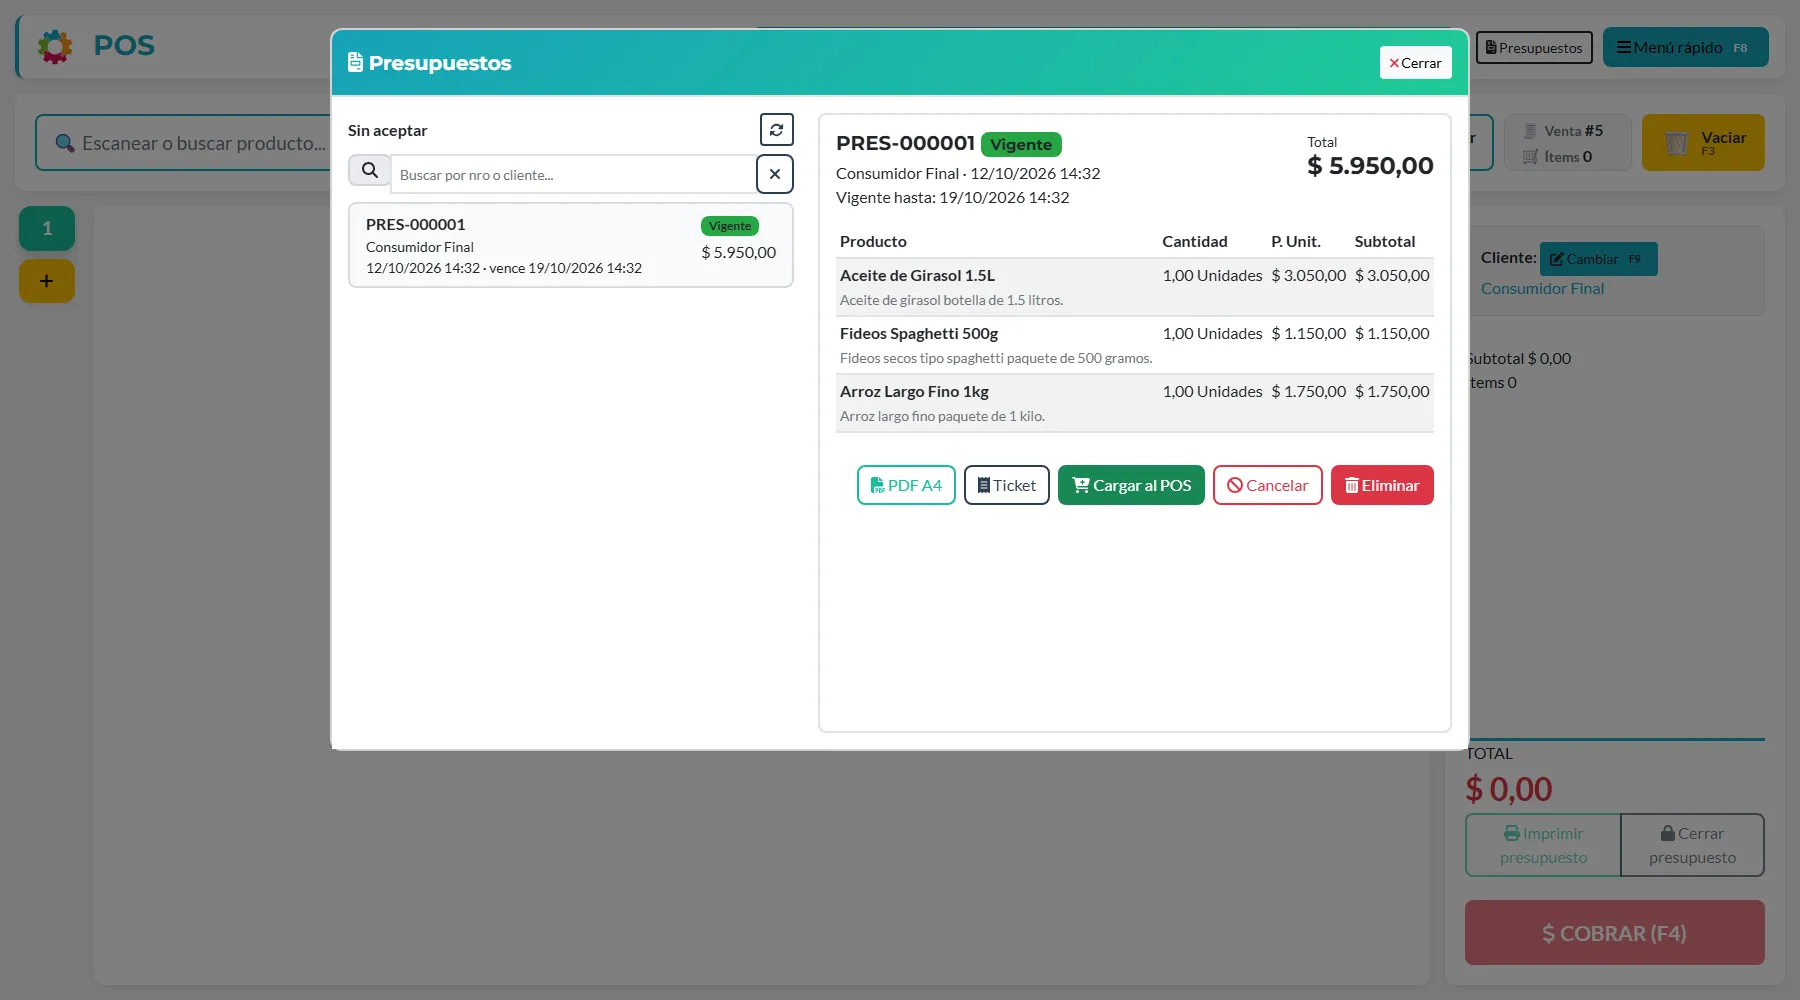
Task: Click Imprimir presupuesto button
Action: point(1543,845)
